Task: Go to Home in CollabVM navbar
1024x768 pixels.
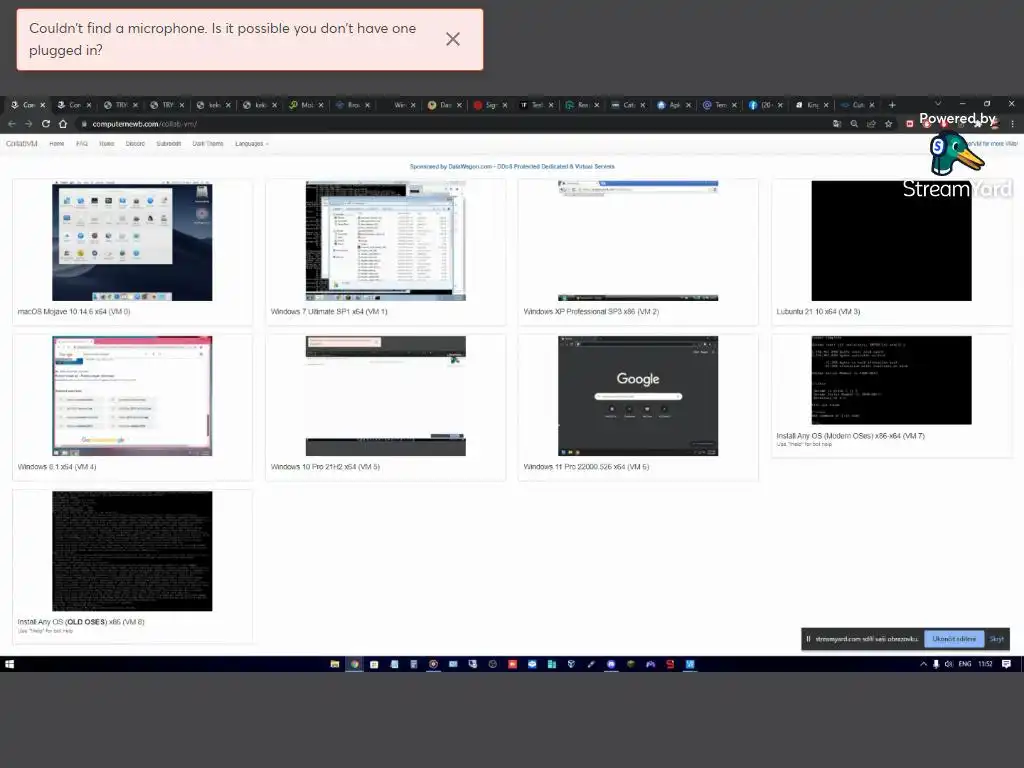Action: (57, 144)
